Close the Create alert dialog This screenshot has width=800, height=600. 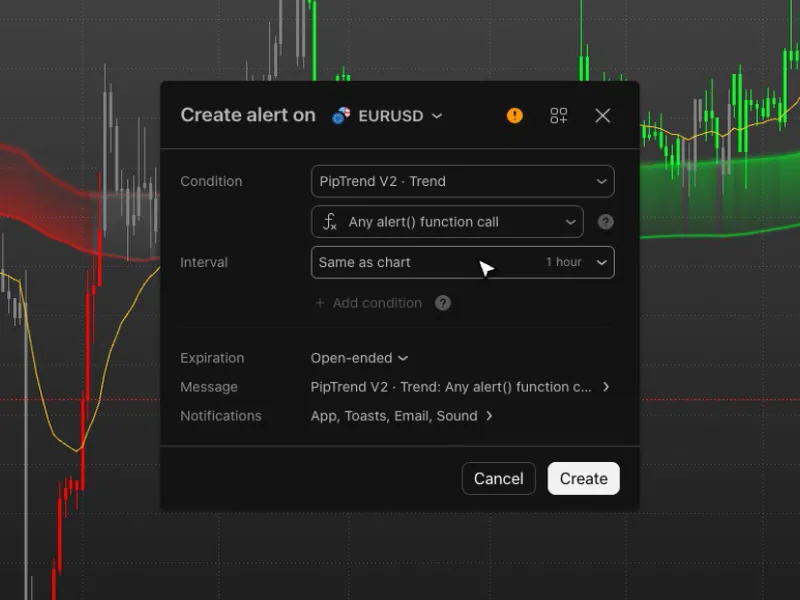(x=603, y=116)
